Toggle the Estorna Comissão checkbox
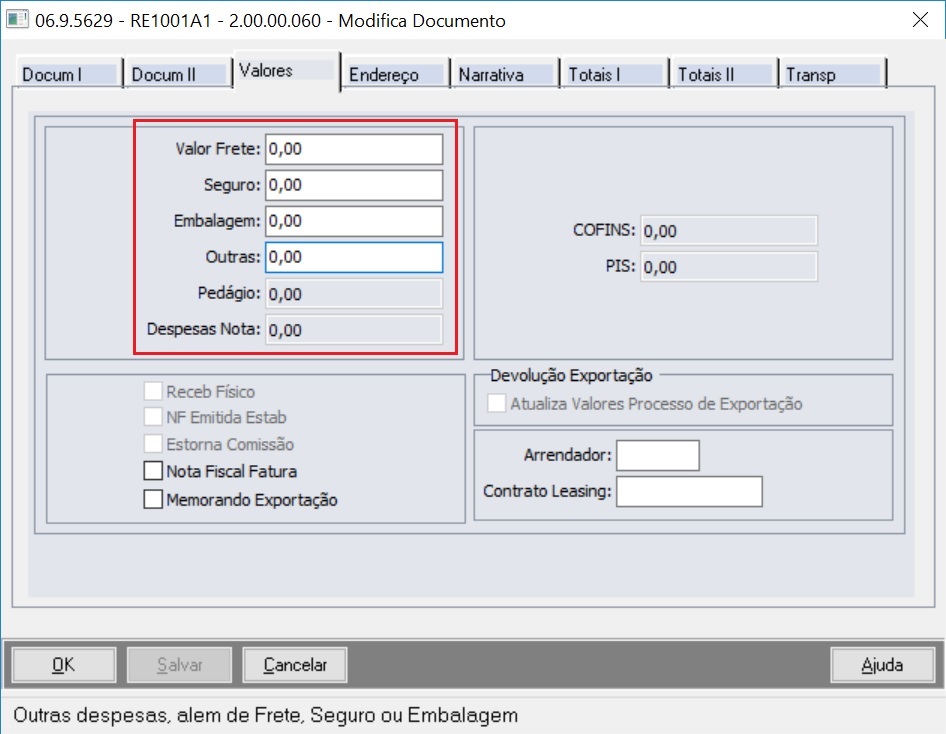 coord(153,444)
